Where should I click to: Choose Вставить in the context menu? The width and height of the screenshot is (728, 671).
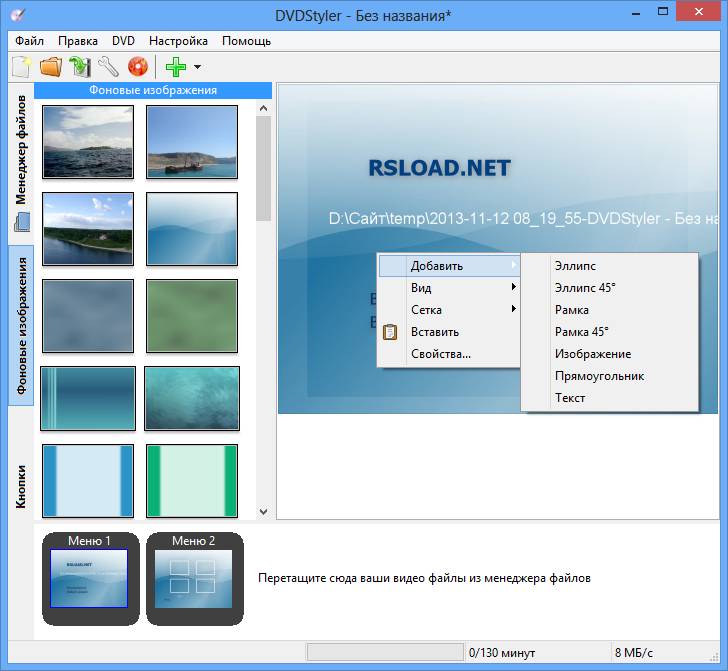[449, 332]
